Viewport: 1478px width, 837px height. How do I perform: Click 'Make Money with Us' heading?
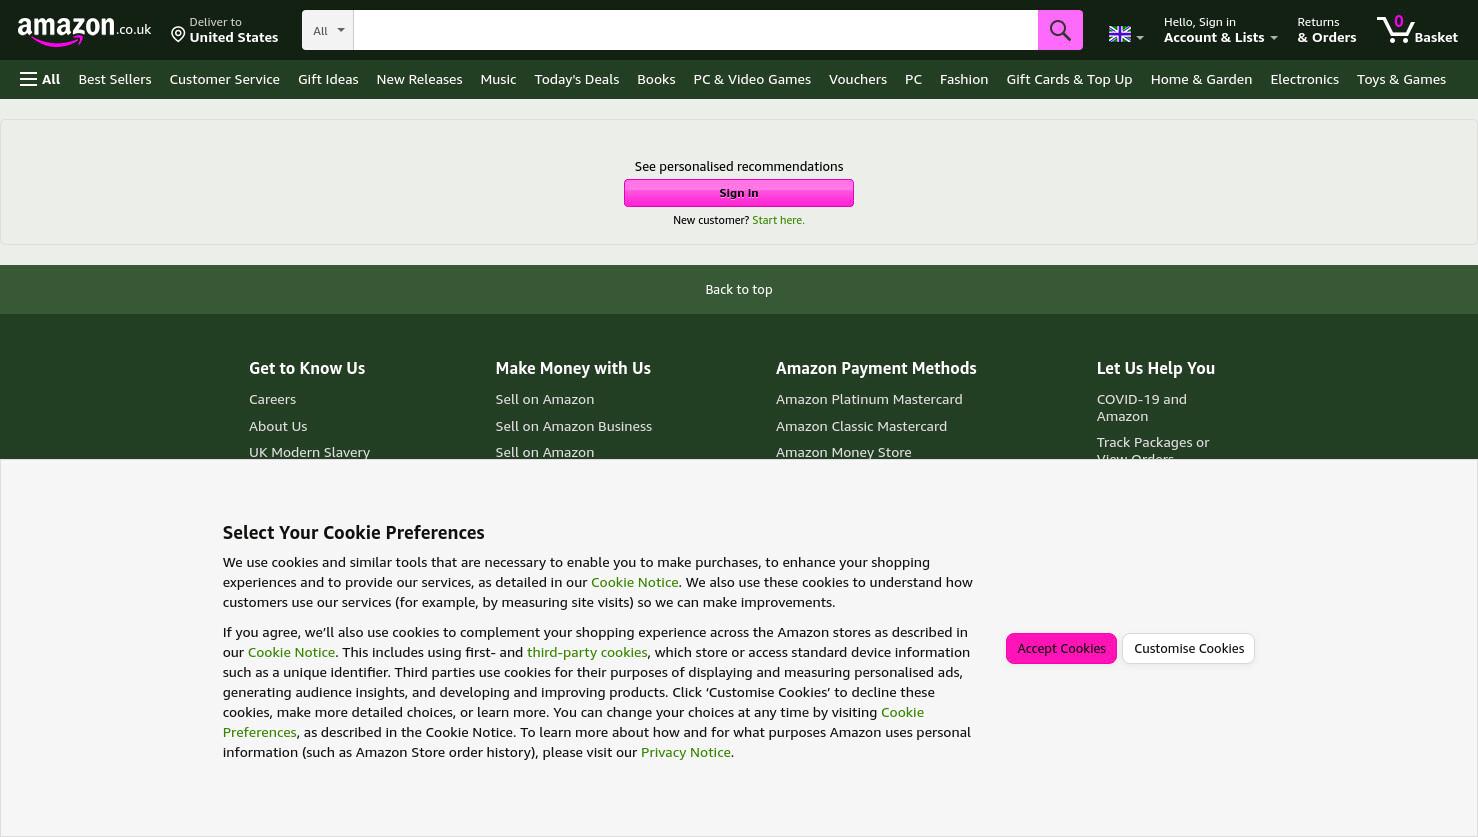(x=573, y=368)
